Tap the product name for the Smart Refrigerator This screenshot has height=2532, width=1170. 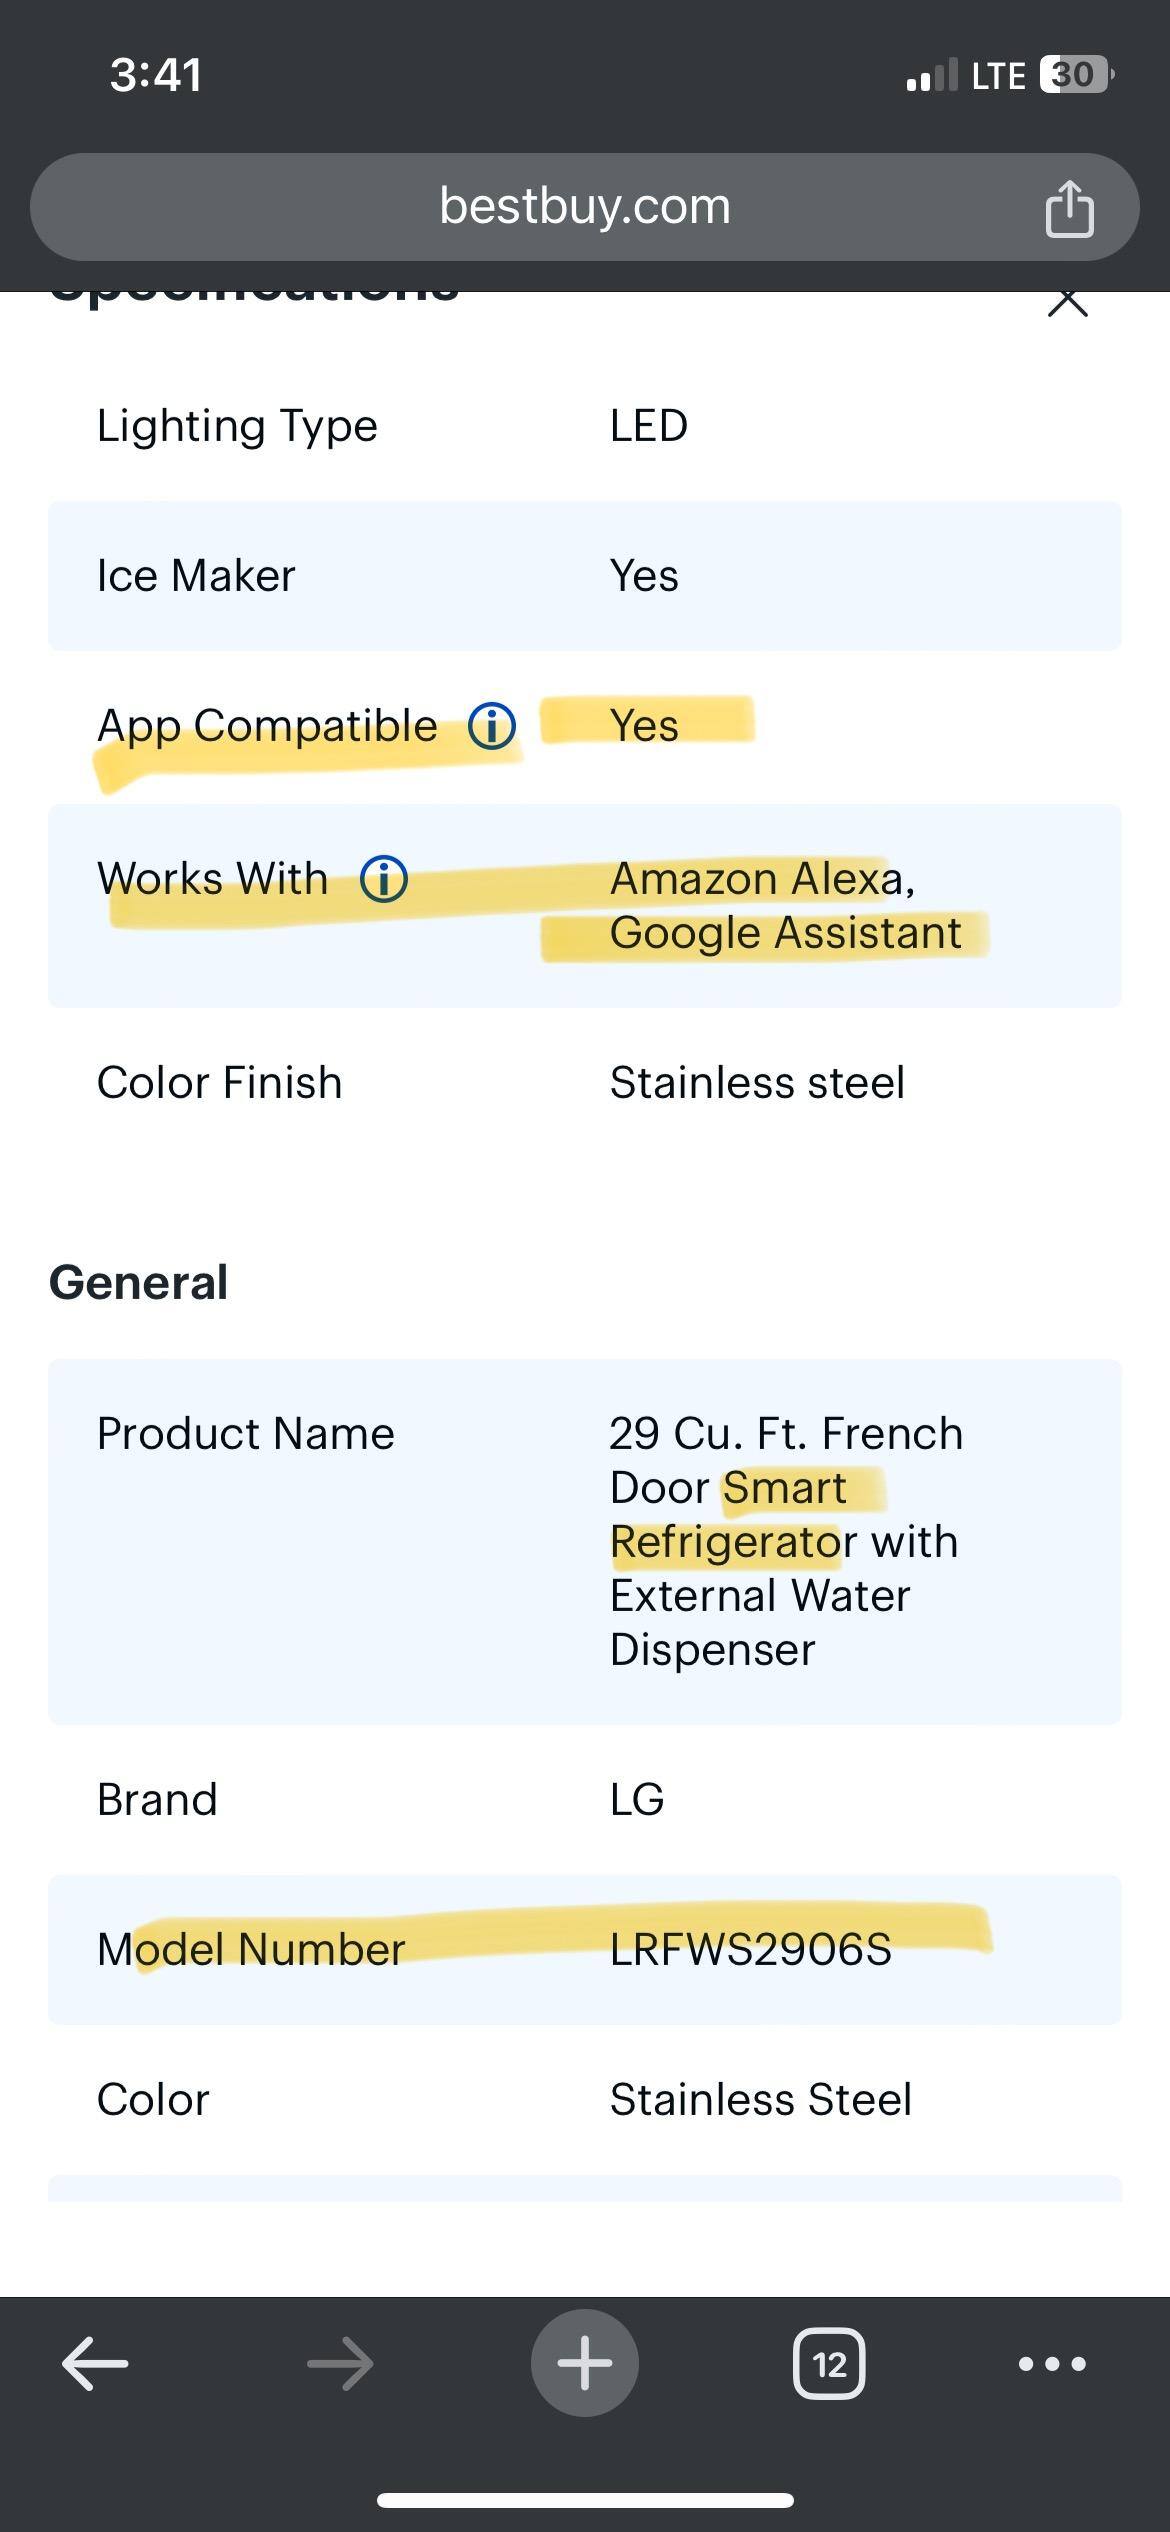pyautogui.click(x=786, y=1540)
